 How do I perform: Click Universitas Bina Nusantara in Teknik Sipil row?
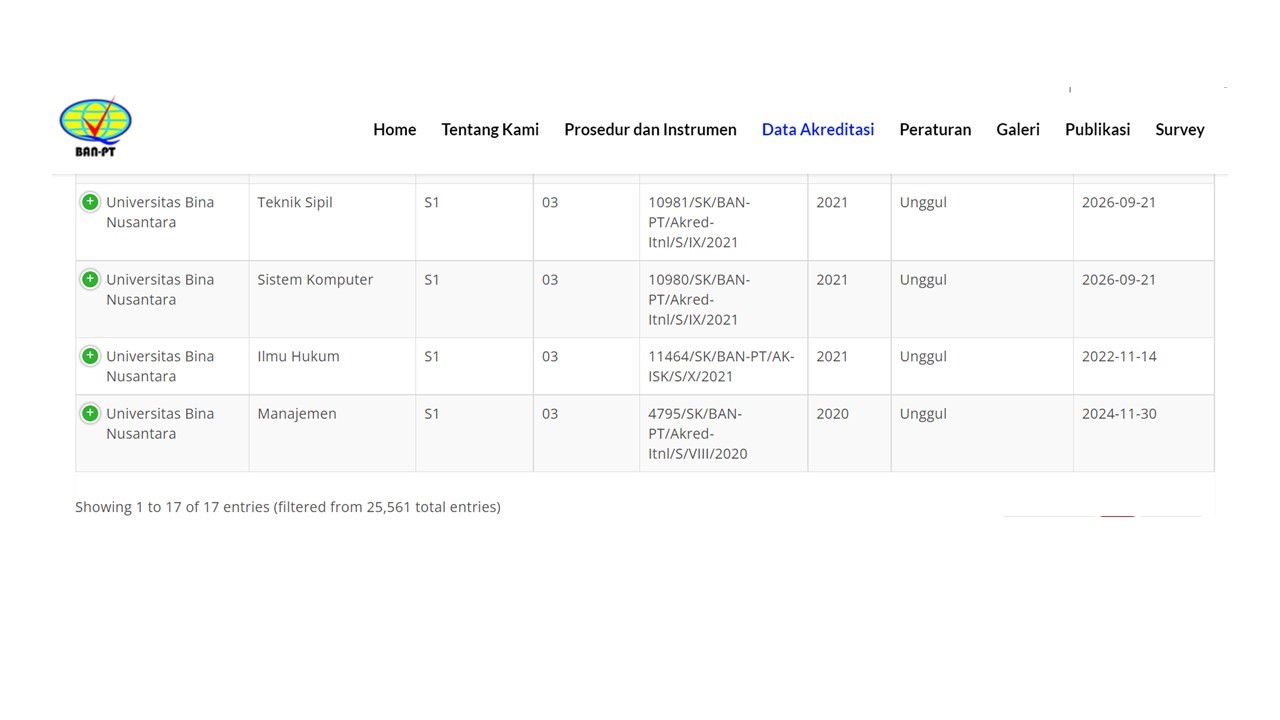160,212
